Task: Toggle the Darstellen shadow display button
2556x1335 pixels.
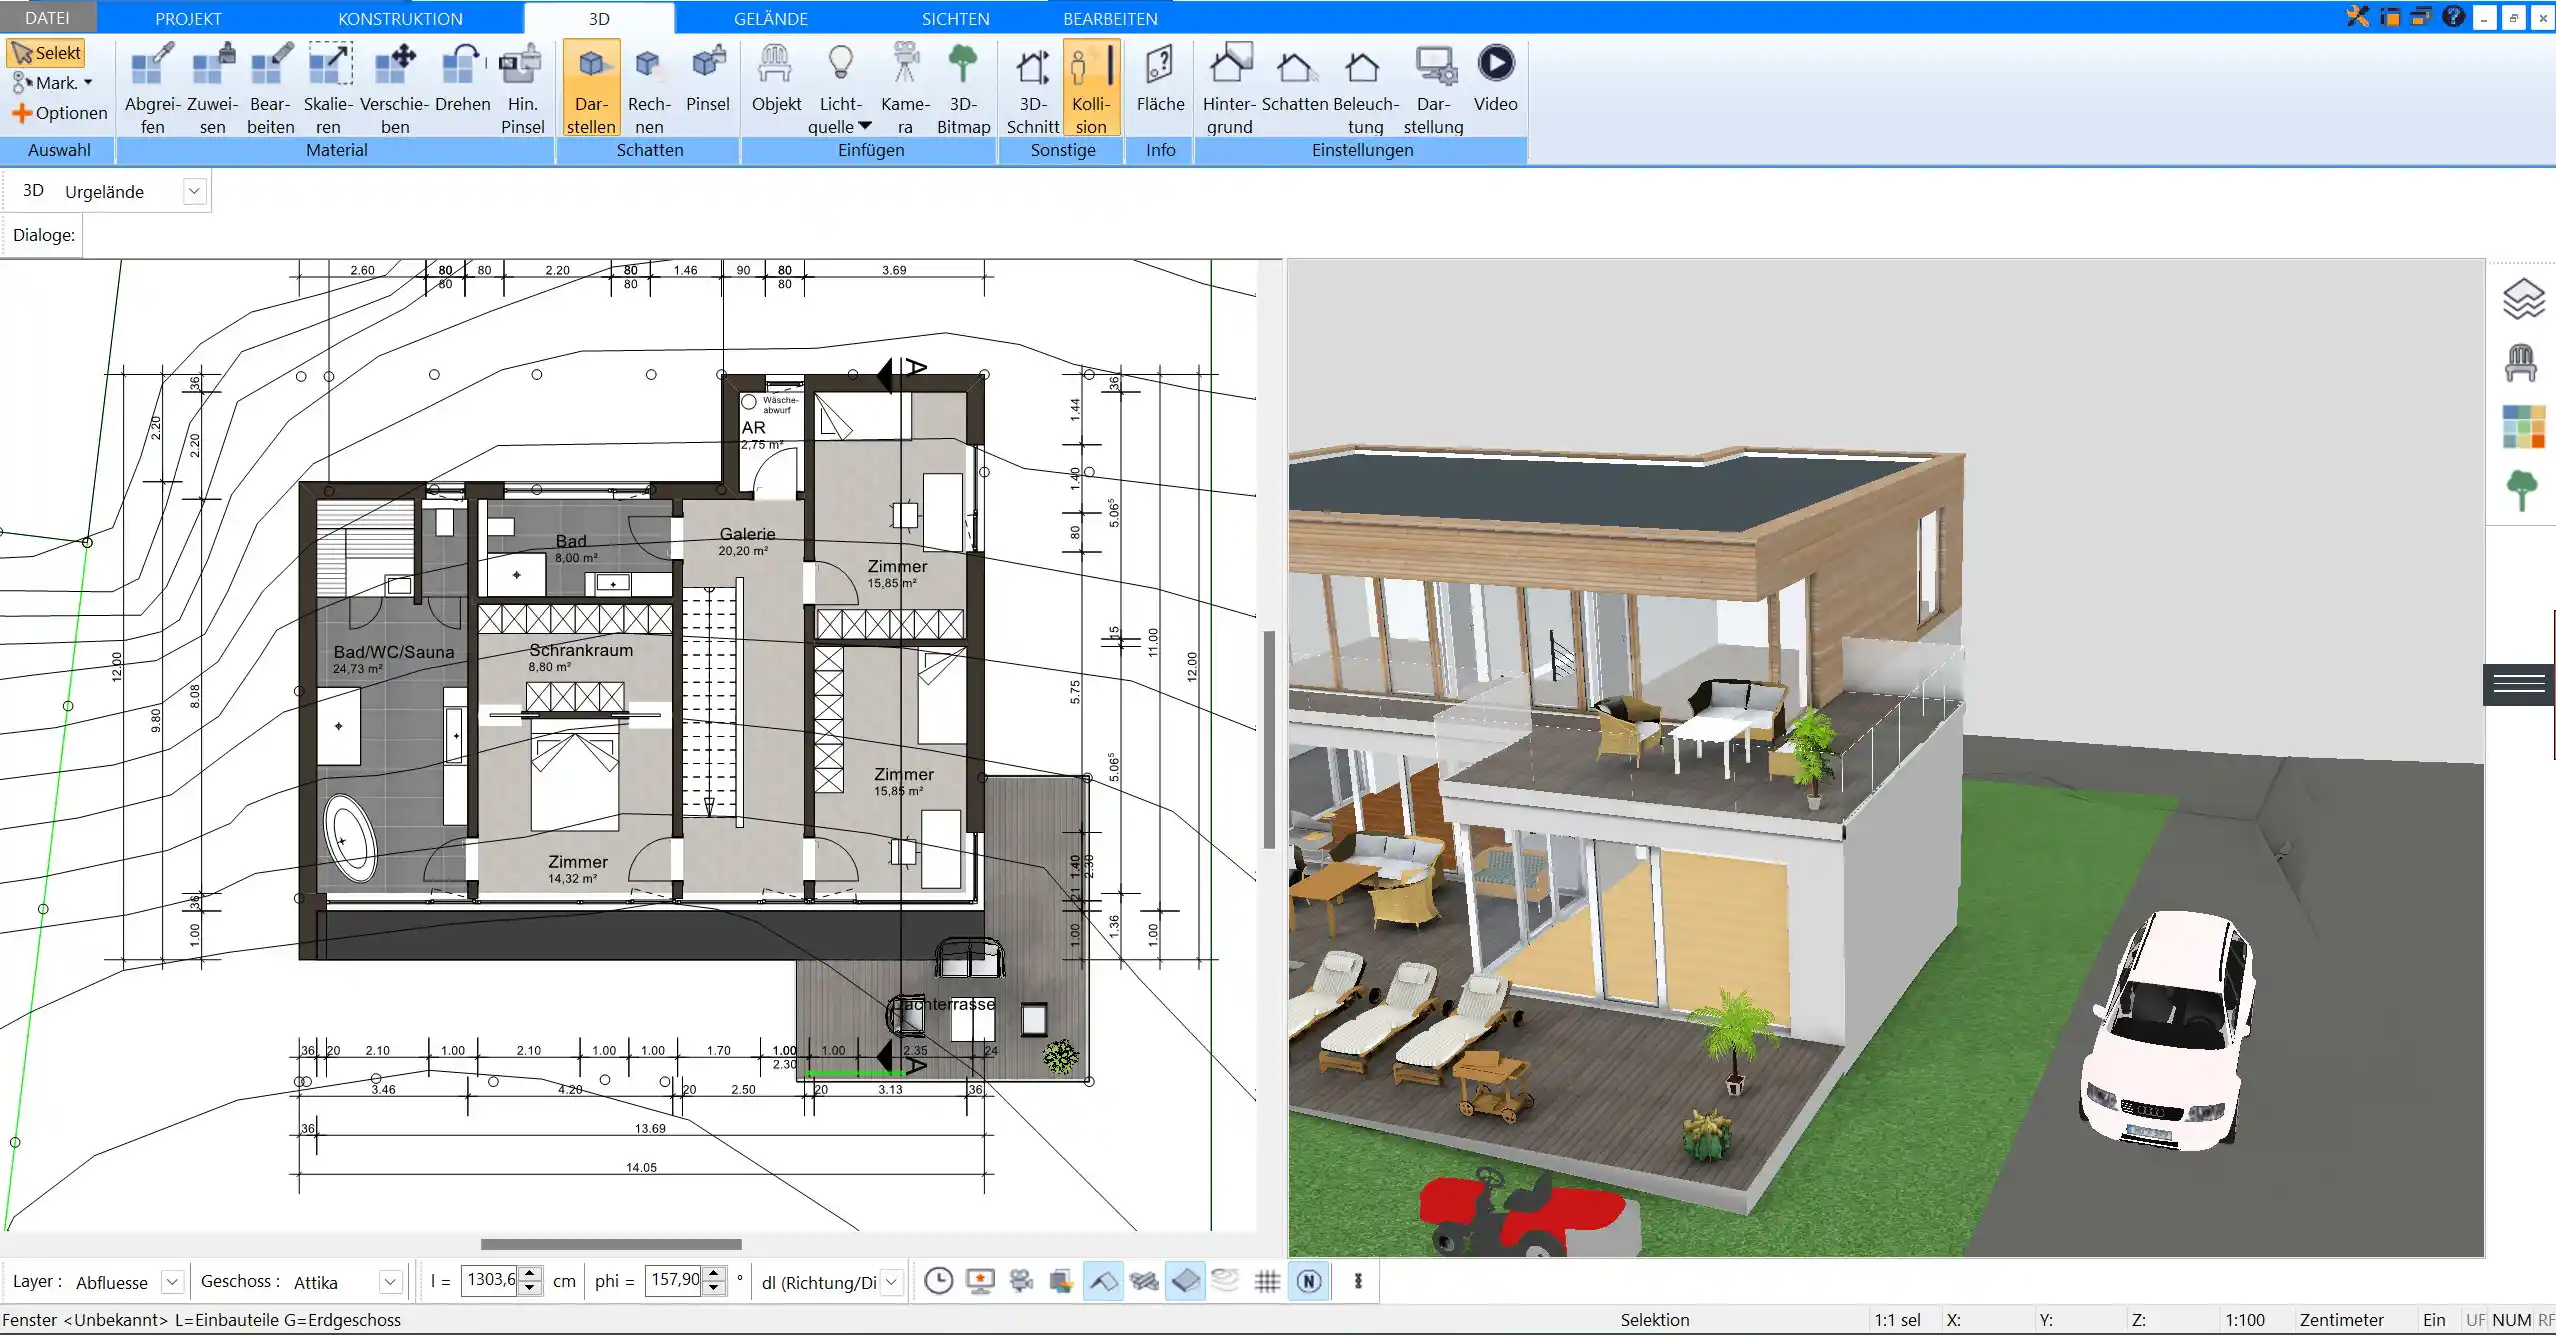Action: pyautogui.click(x=591, y=88)
